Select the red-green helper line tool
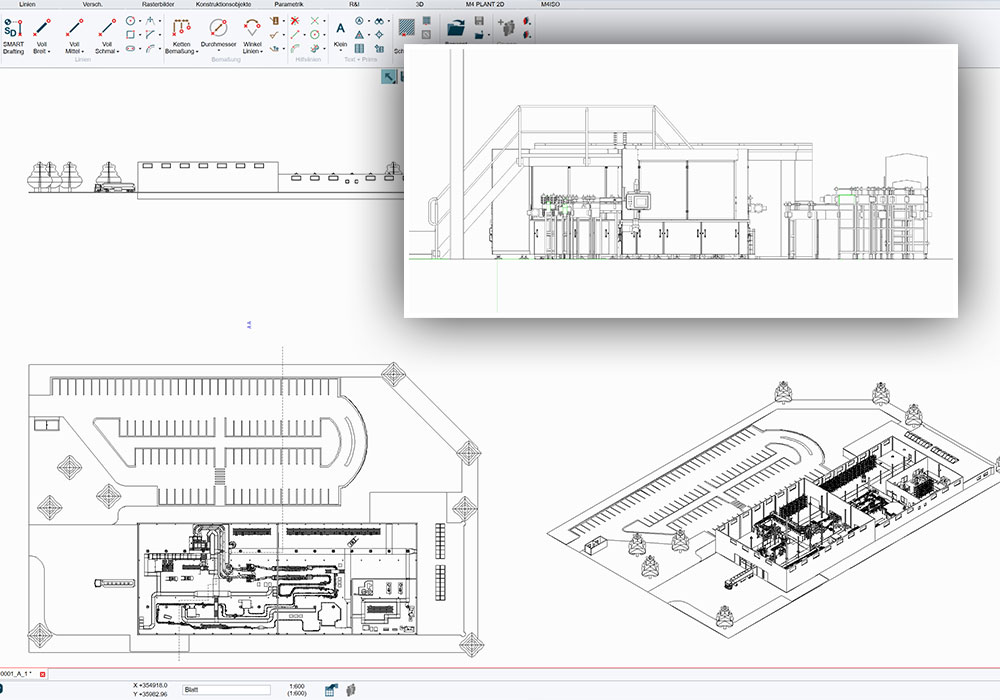This screenshot has height=700, width=1000. click(295, 34)
